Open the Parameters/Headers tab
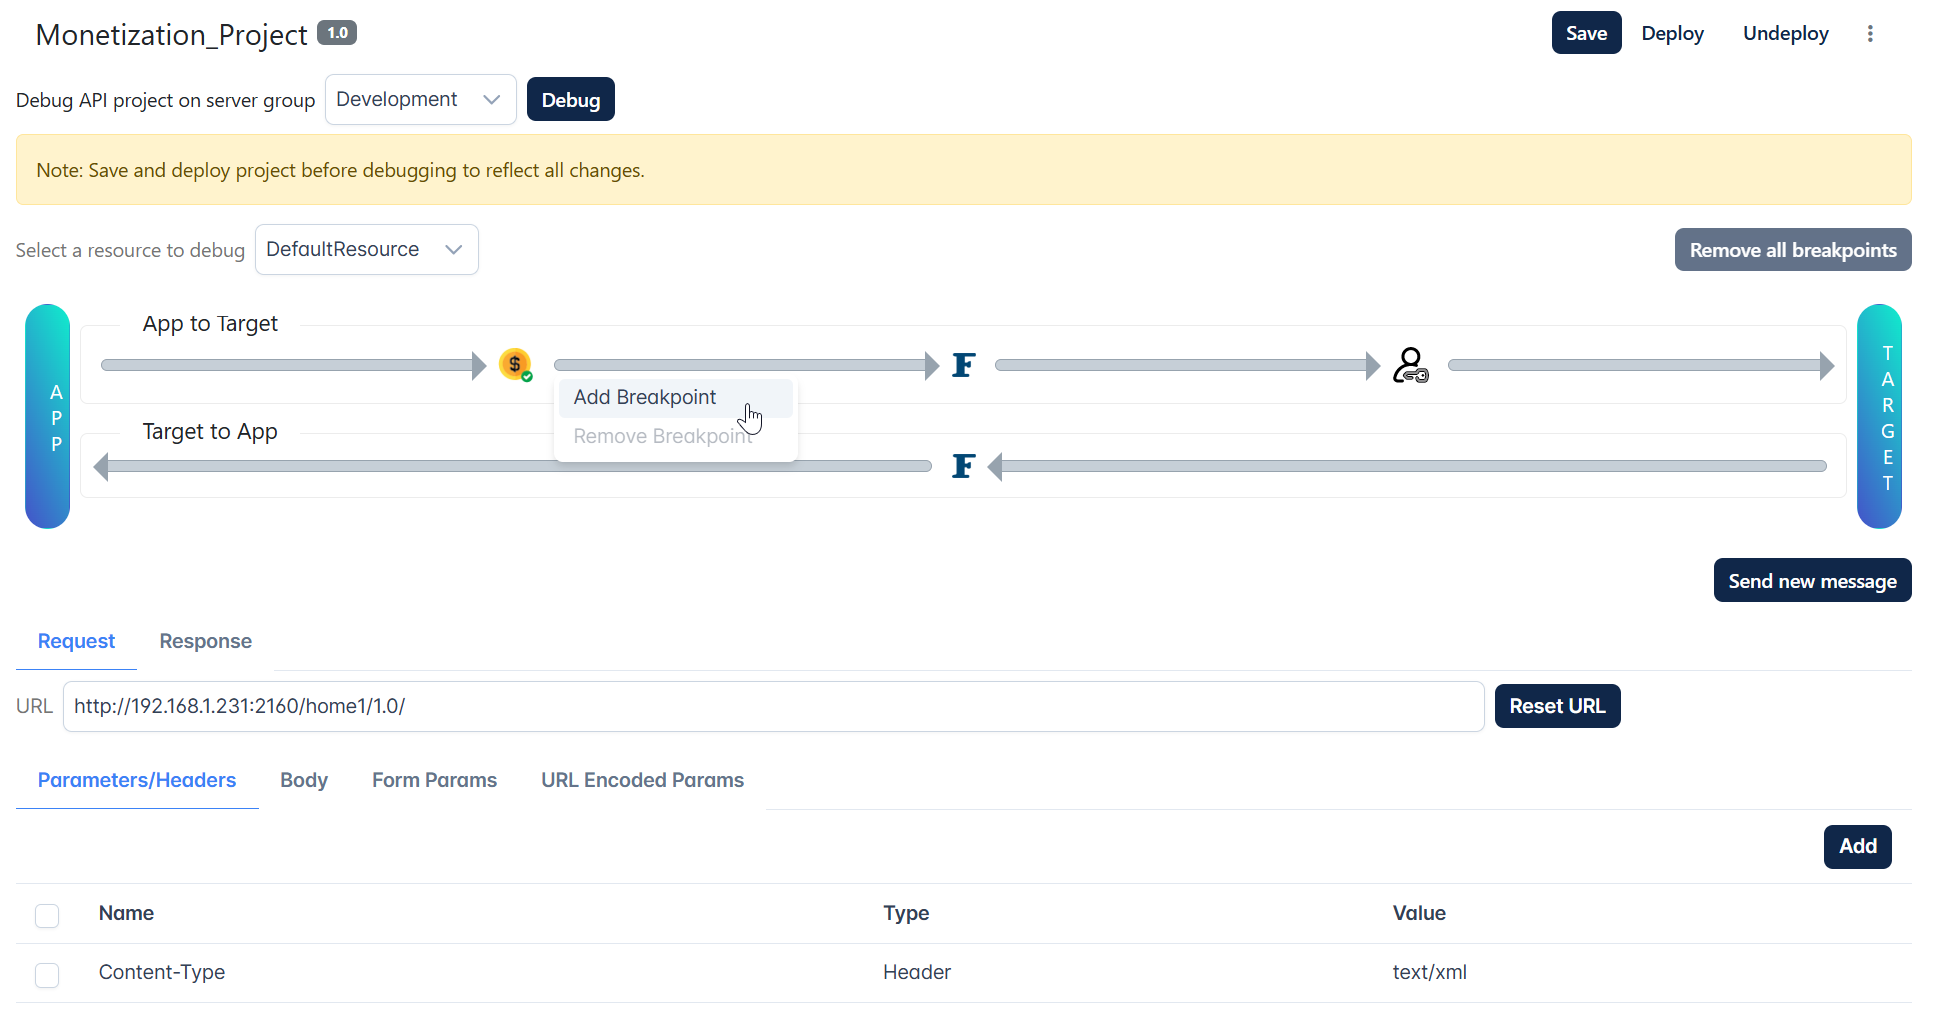This screenshot has height=1028, width=1933. click(x=137, y=780)
